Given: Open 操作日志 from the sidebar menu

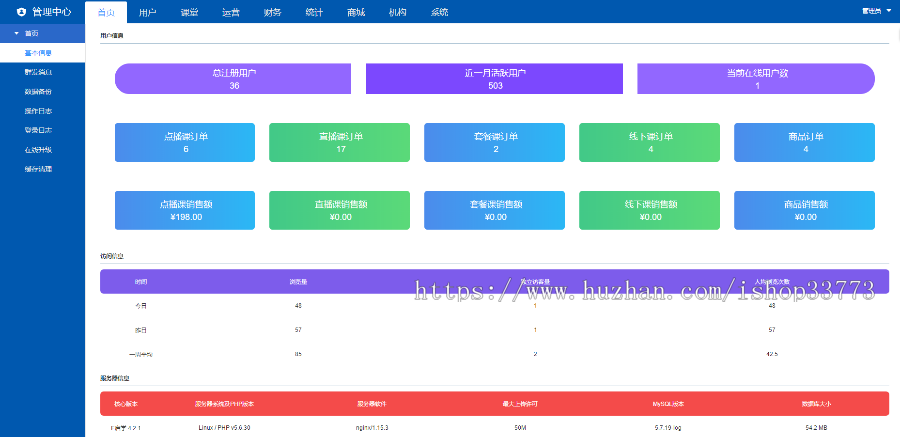Looking at the screenshot, I should [x=38, y=110].
